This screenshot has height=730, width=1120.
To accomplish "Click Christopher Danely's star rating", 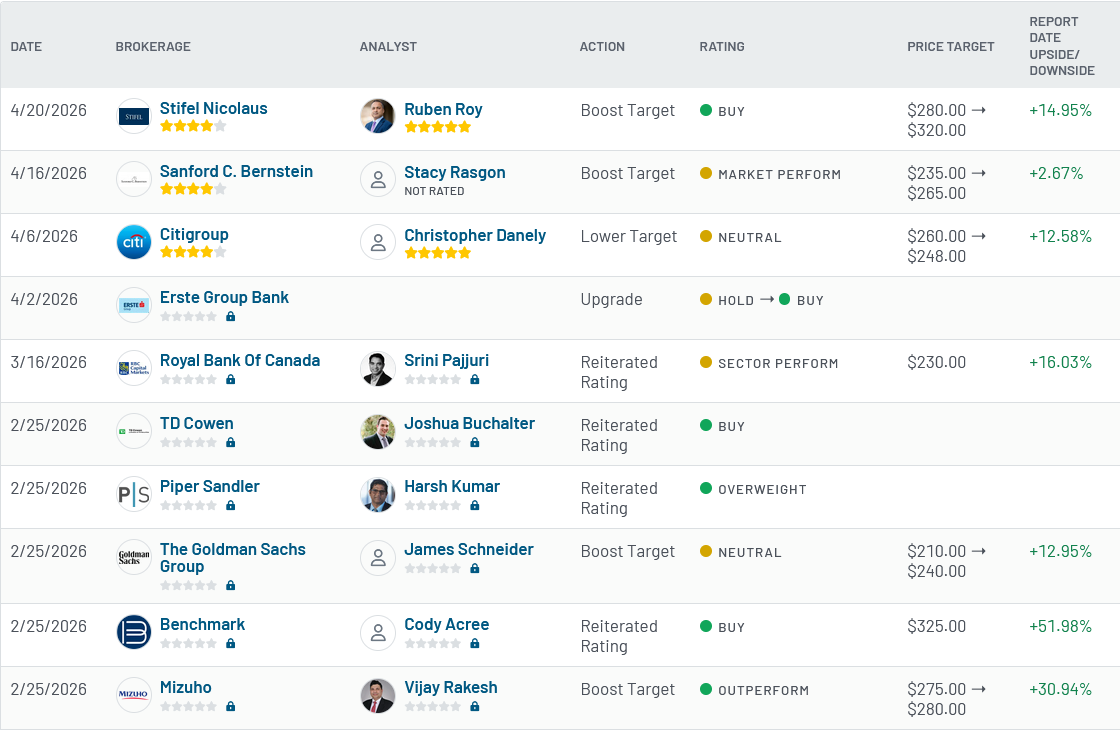I will click(438, 253).
